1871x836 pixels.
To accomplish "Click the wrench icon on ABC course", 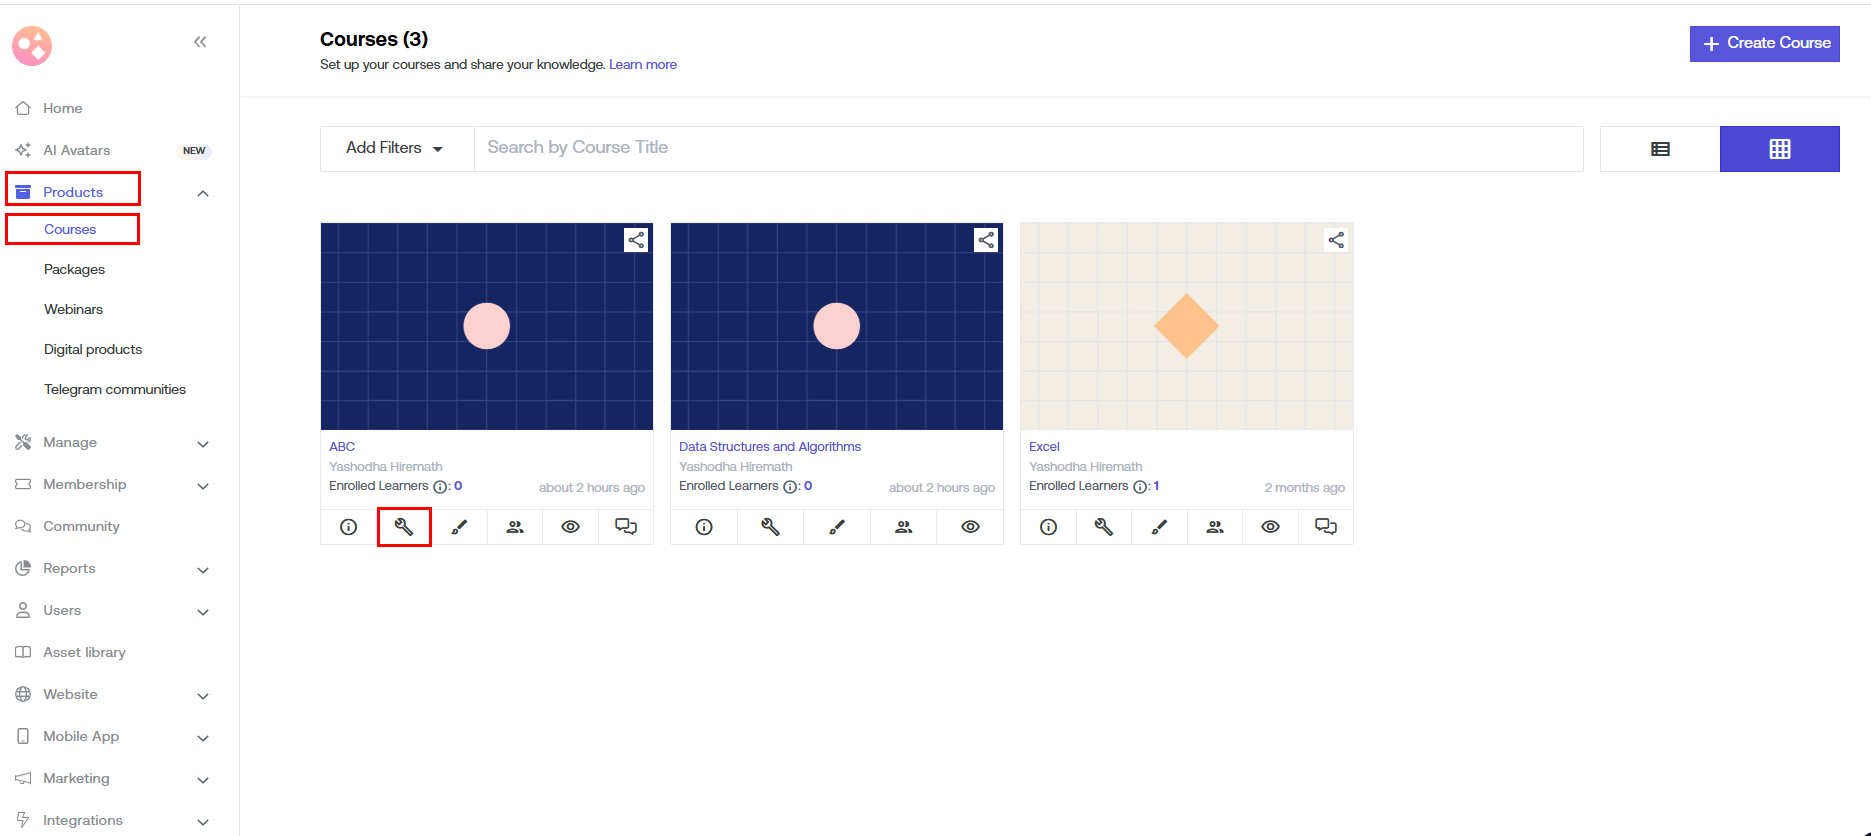I will click(404, 527).
